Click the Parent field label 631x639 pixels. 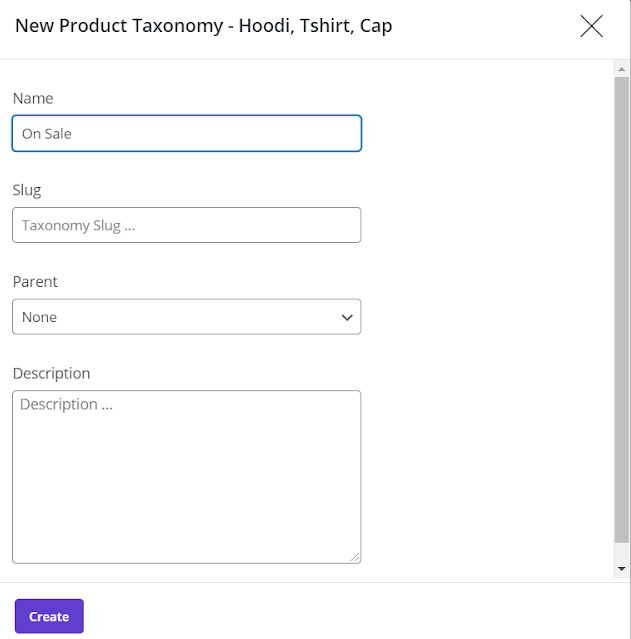[35, 282]
